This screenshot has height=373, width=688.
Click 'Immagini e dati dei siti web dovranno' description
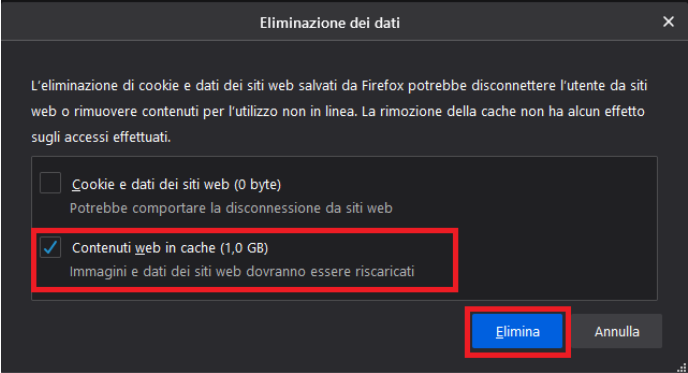click(x=242, y=271)
